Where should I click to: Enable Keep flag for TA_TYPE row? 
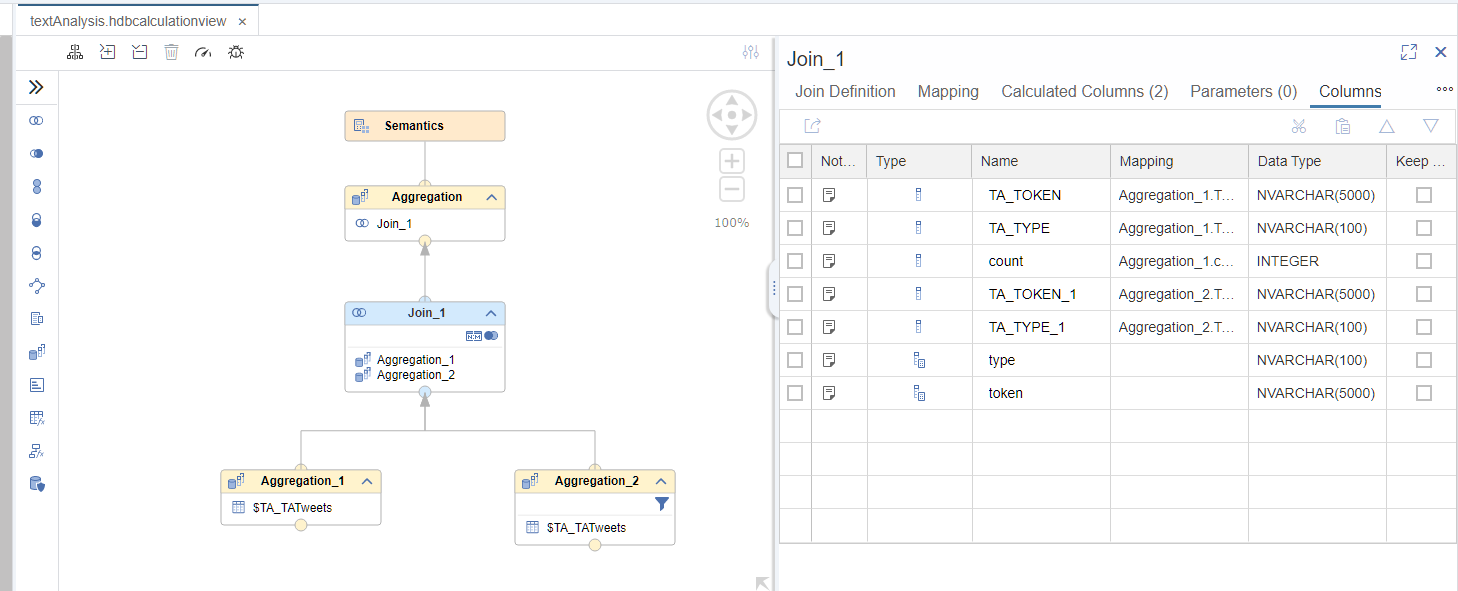tap(1423, 228)
